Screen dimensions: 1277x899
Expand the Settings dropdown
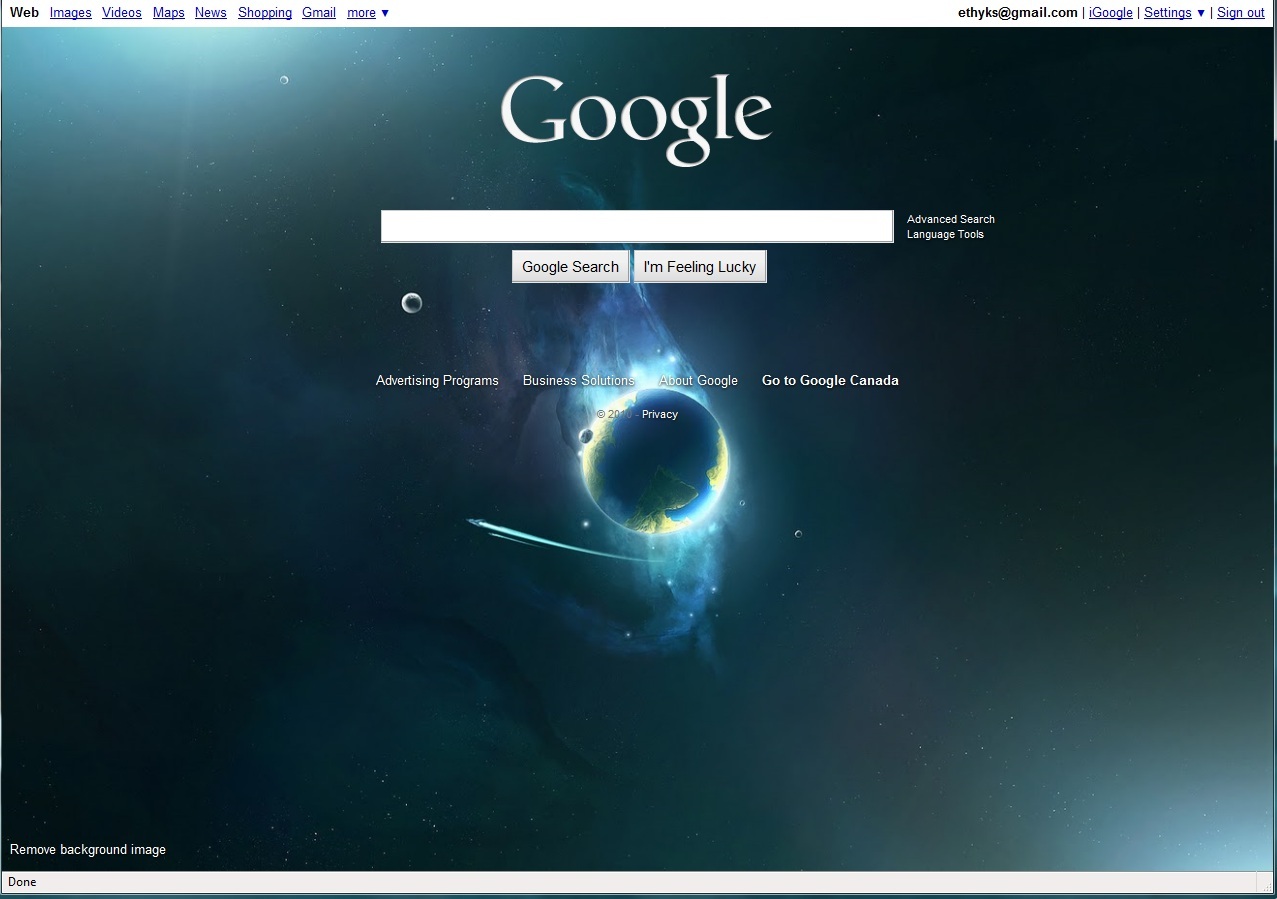pyautogui.click(x=1175, y=13)
